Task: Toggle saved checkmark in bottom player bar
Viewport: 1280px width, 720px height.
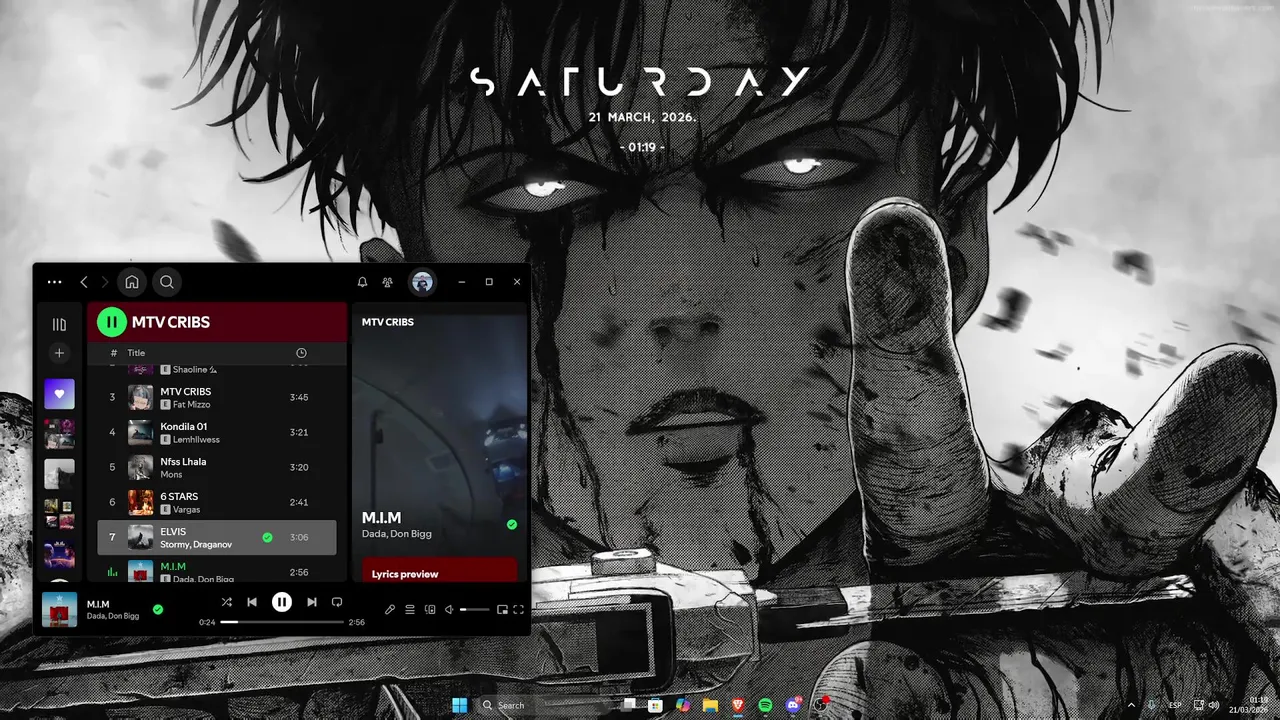Action: click(x=158, y=609)
